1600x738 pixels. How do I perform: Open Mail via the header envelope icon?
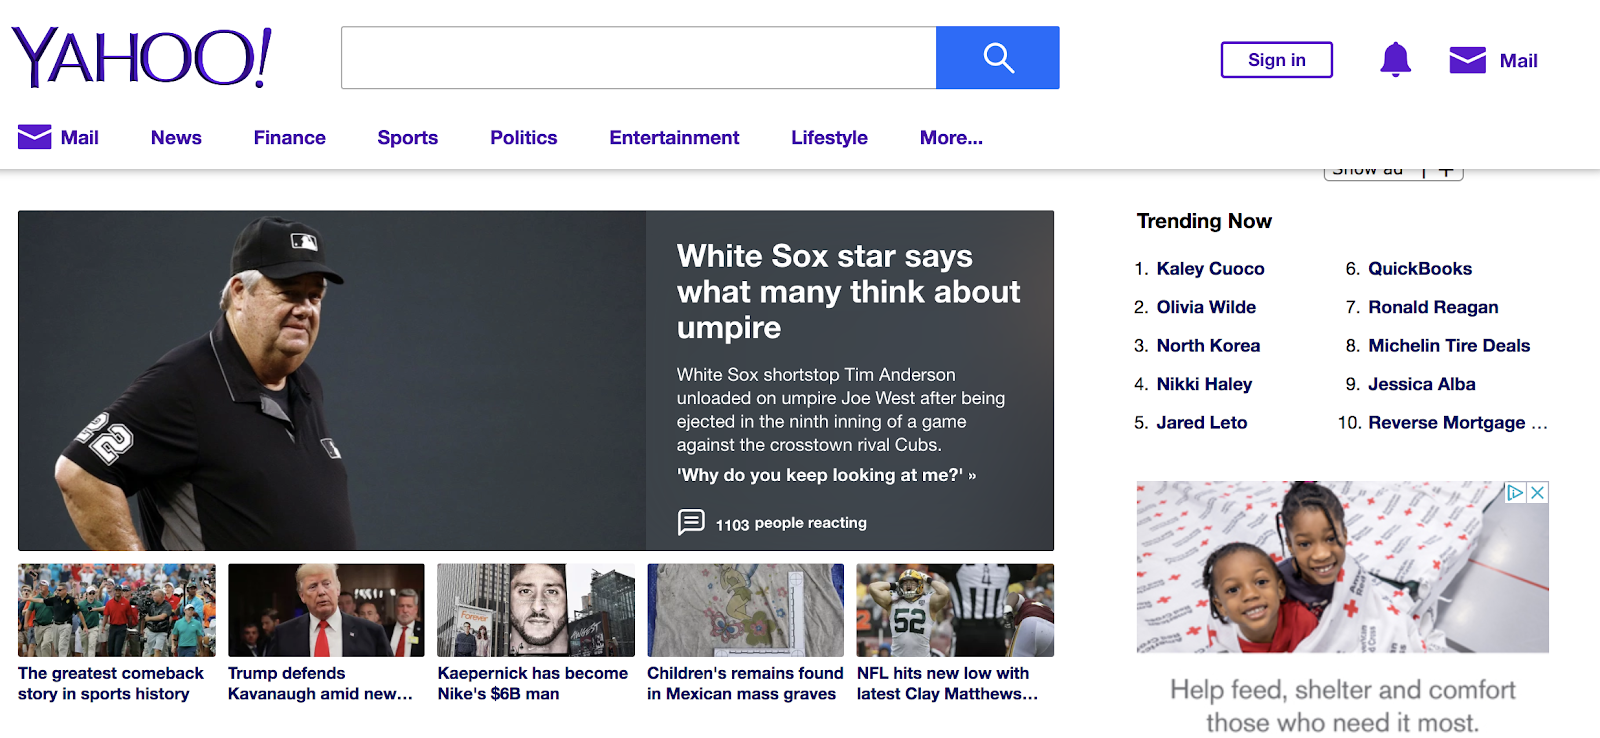pos(1467,60)
